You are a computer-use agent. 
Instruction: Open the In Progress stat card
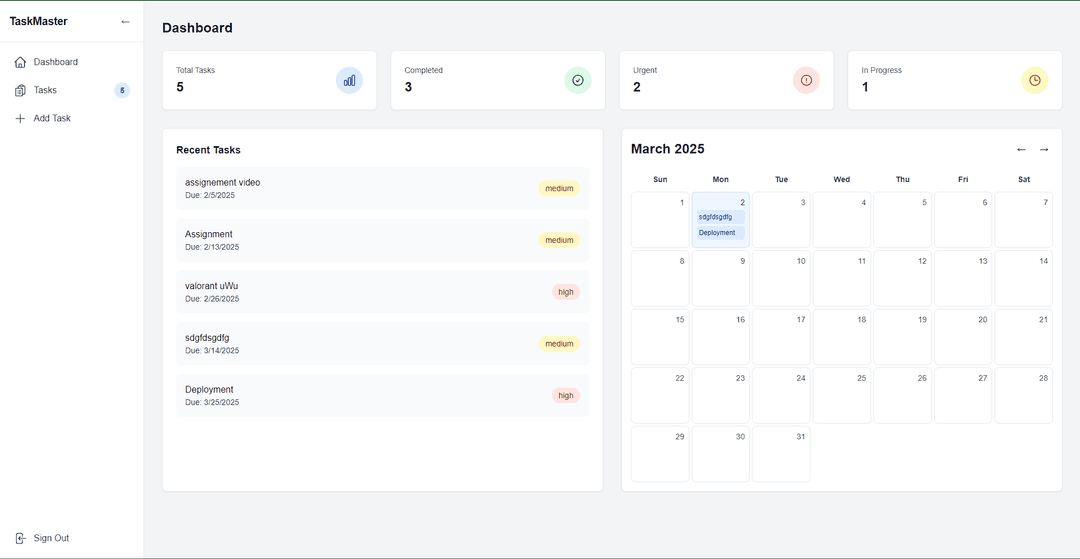pos(955,80)
